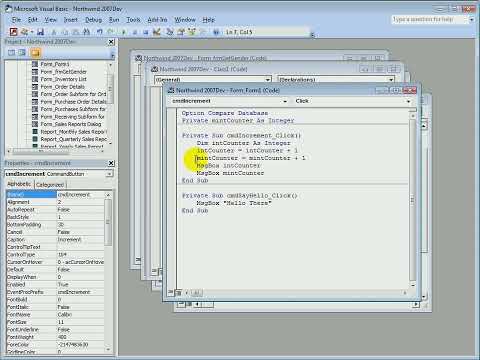Click the Procedure View button in Form1 code window

click(x=171, y=292)
